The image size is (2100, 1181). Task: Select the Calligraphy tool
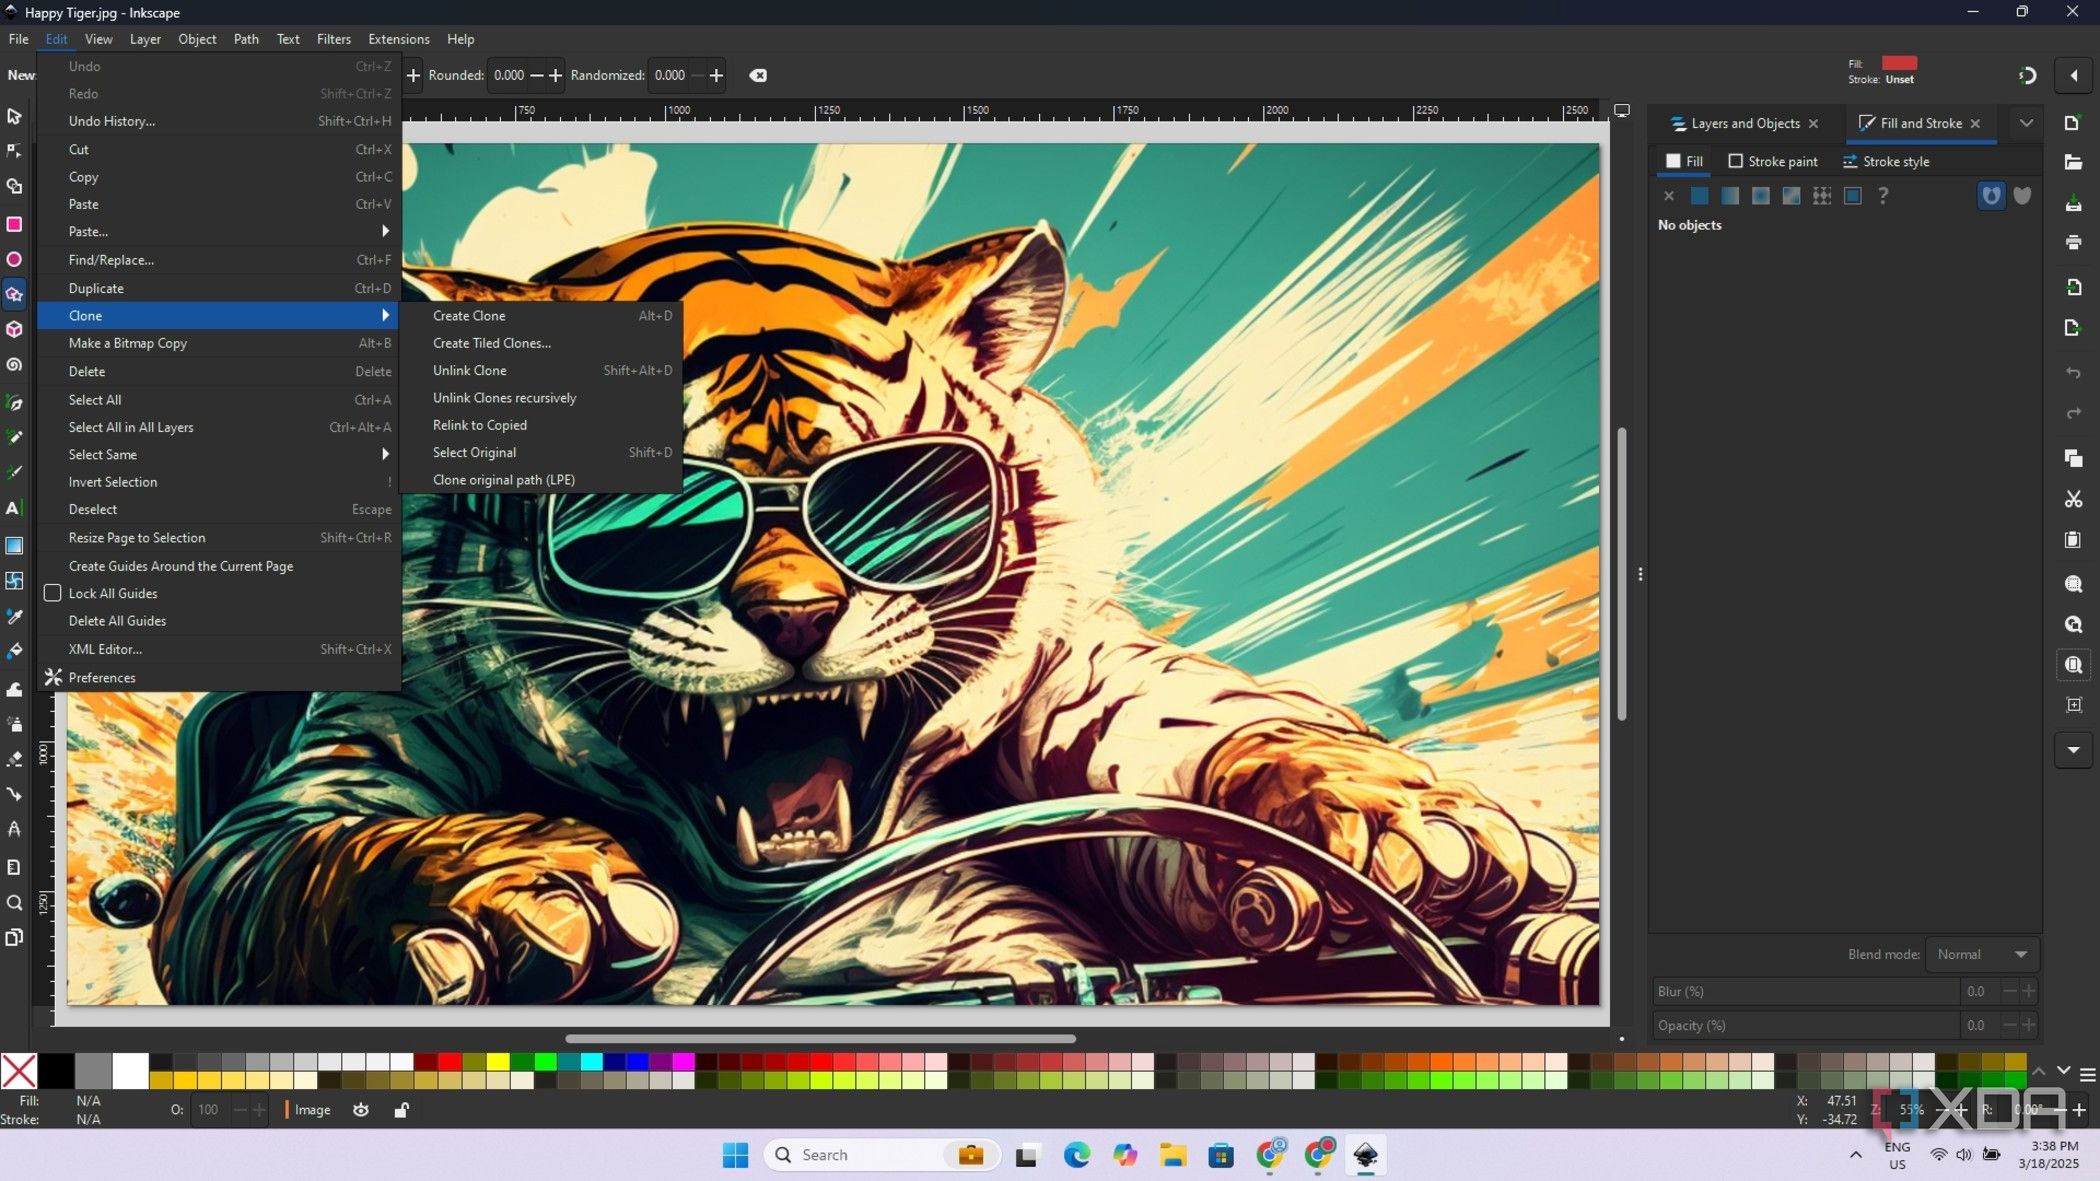click(14, 472)
